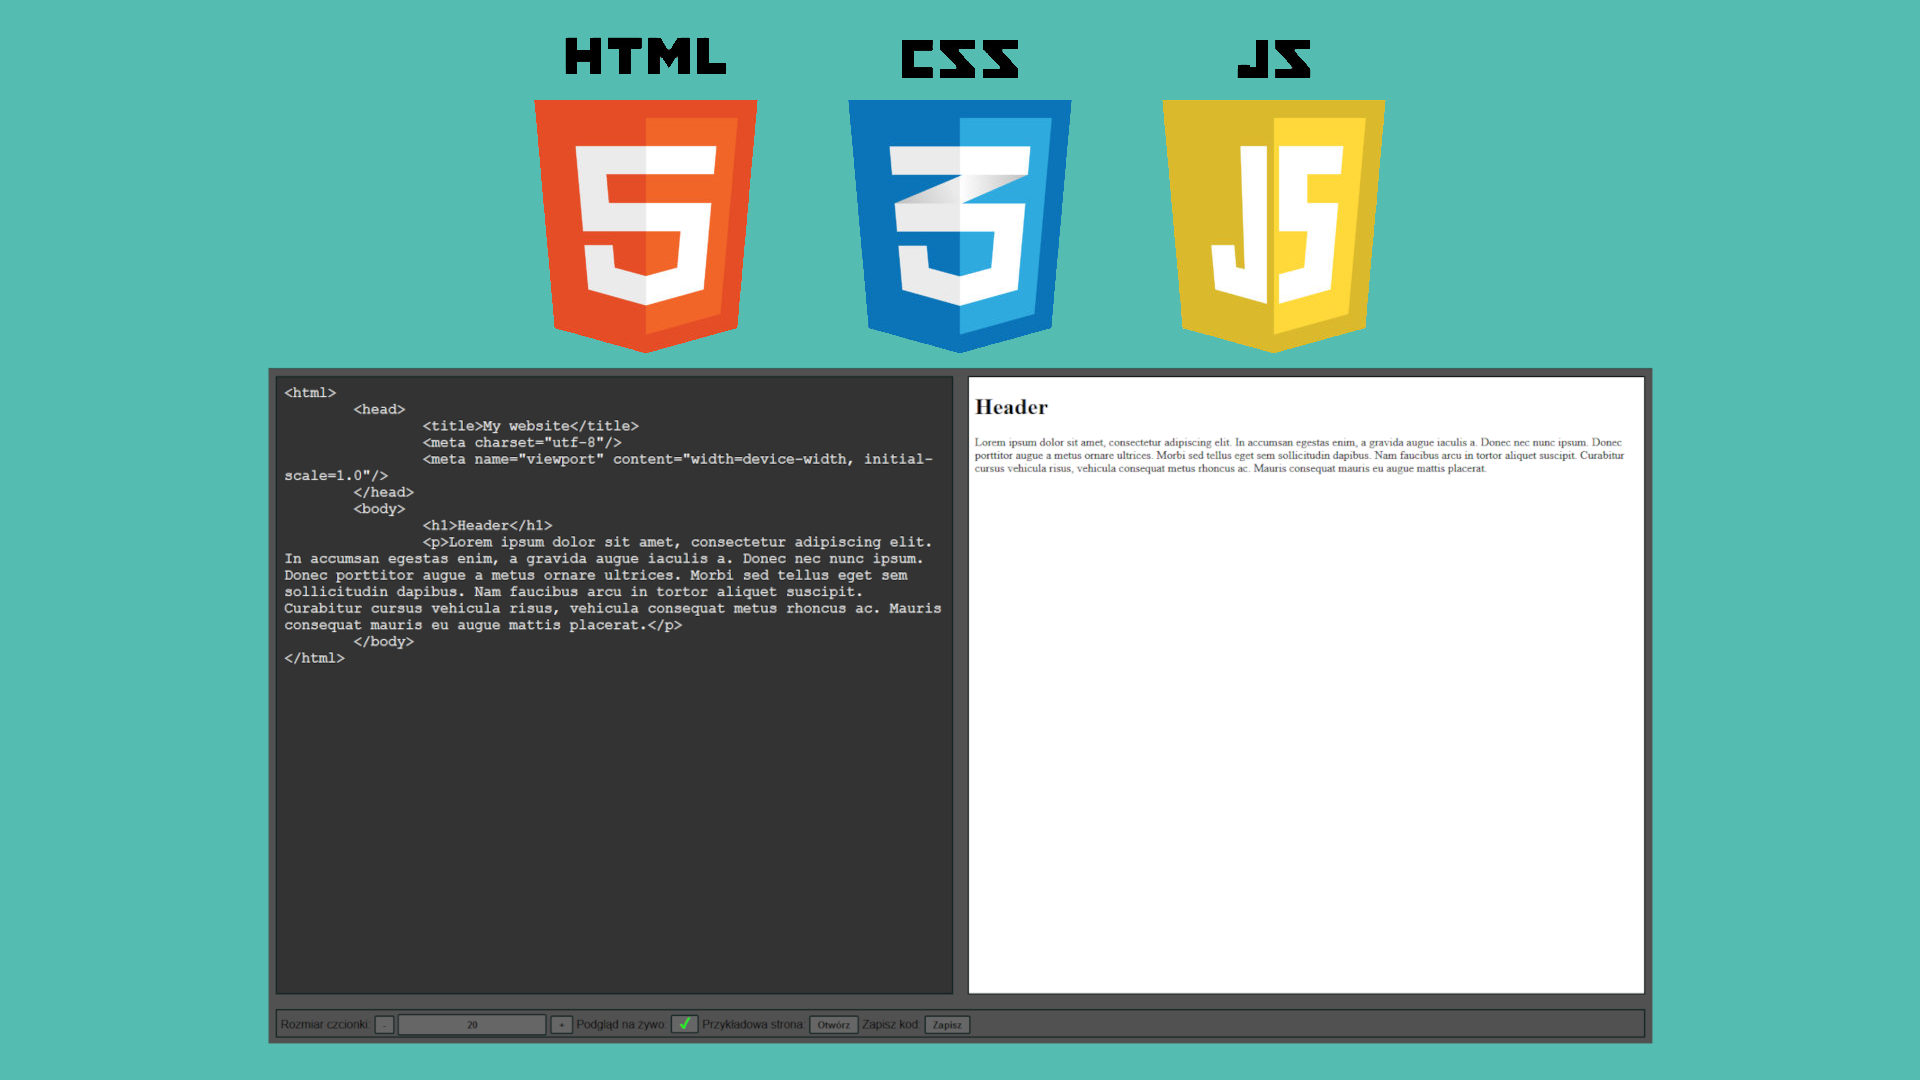Open the sample page with 'Otwórz' button
This screenshot has height=1080, width=1920.
click(833, 1025)
